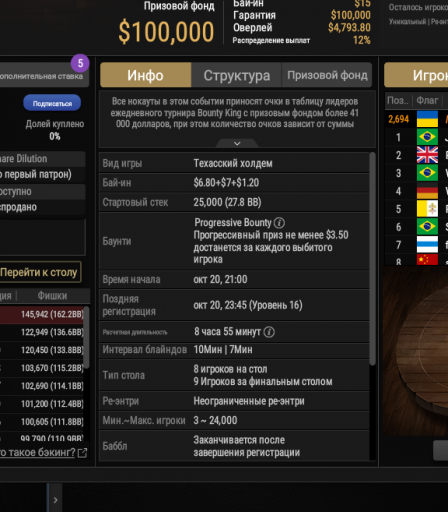448x512 pixels.
Task: Click the Оверлей value $4,793.80
Action: [x=349, y=28]
